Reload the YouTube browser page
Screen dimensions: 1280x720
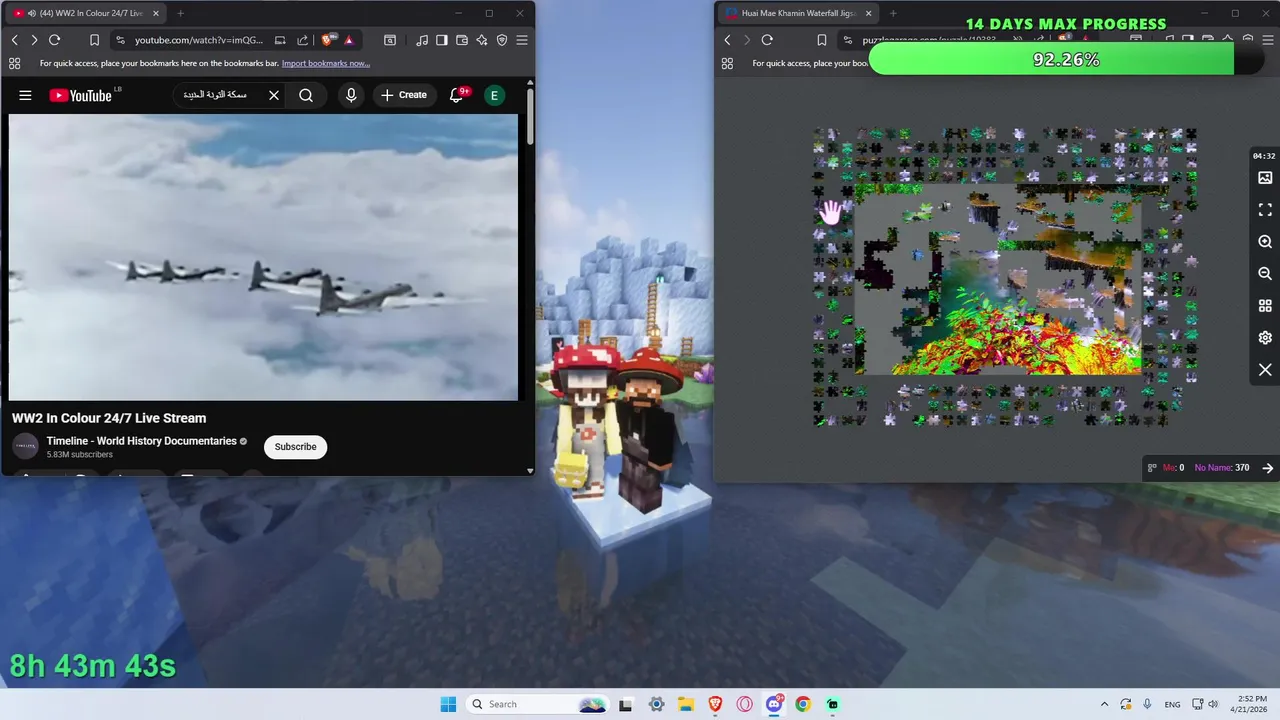point(54,40)
